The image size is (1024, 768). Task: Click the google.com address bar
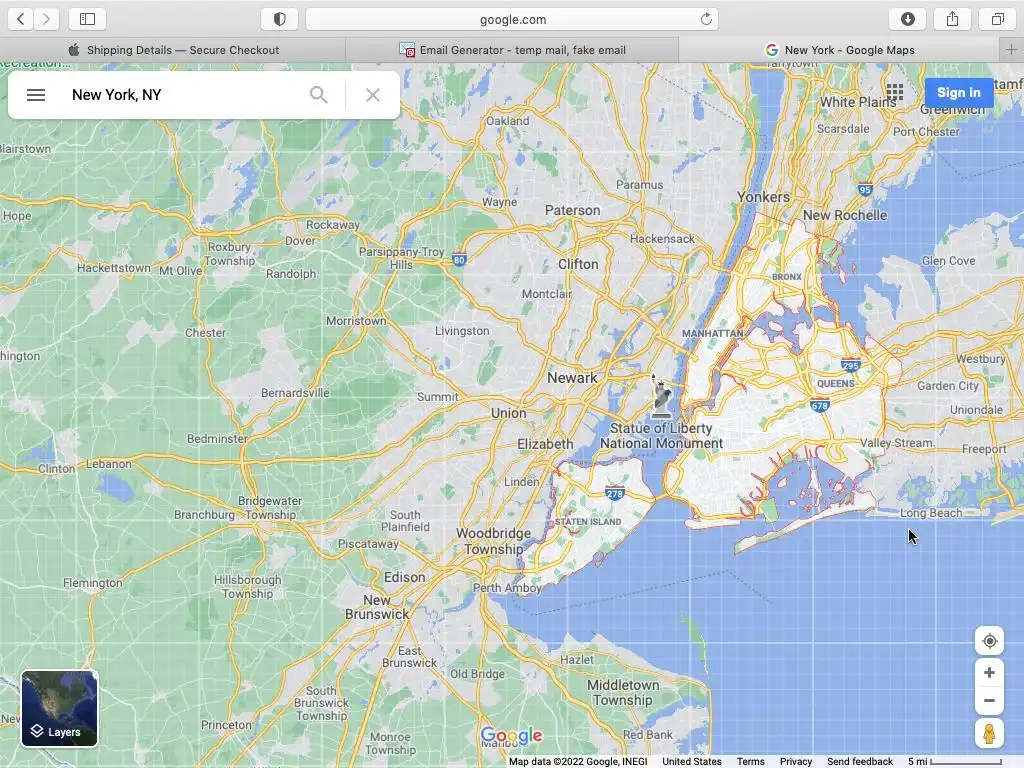coord(512,19)
